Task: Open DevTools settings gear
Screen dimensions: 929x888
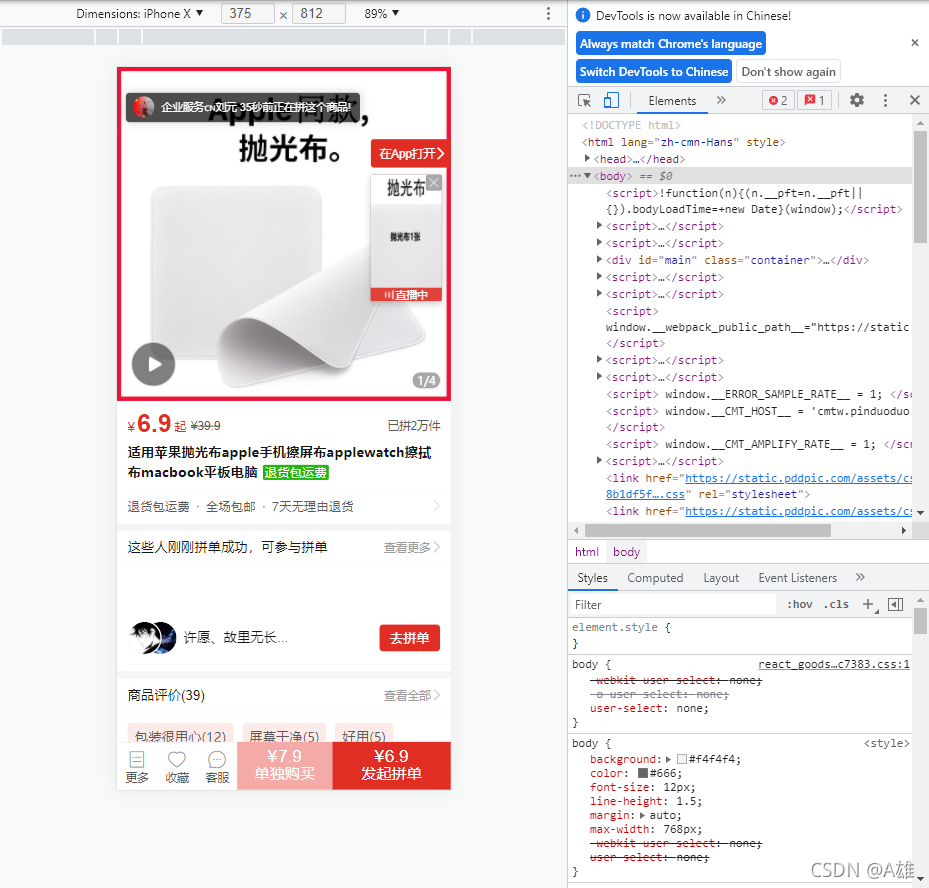Action: pos(857,100)
